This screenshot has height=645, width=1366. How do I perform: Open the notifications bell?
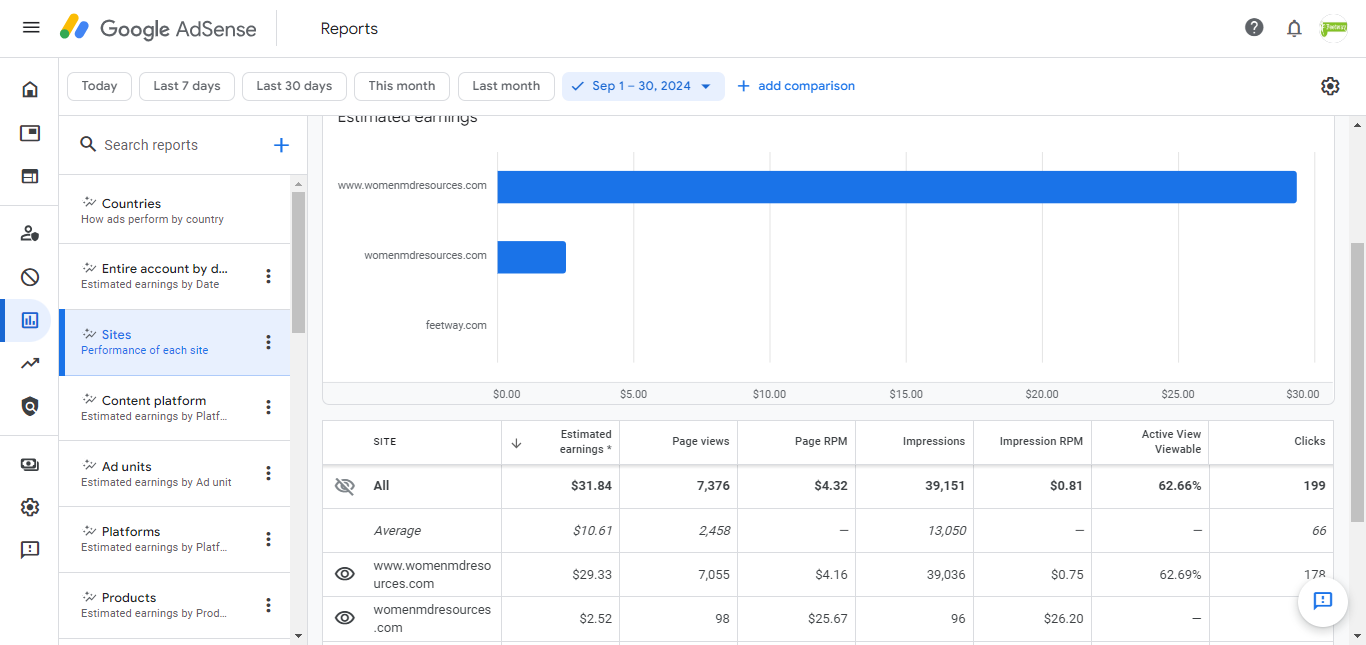coord(1294,28)
